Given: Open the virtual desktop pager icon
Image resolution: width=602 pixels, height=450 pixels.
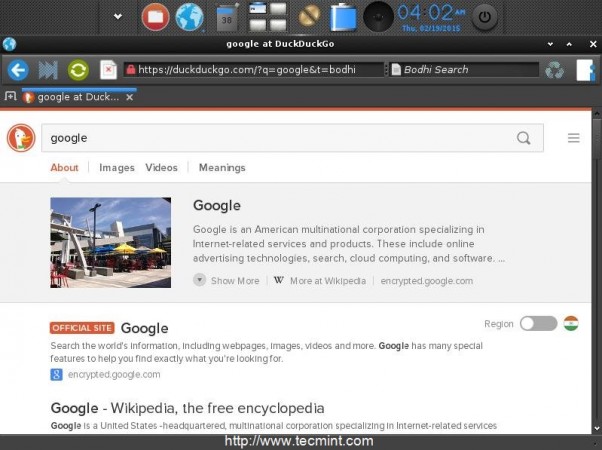Looking at the screenshot, I should coord(267,17).
